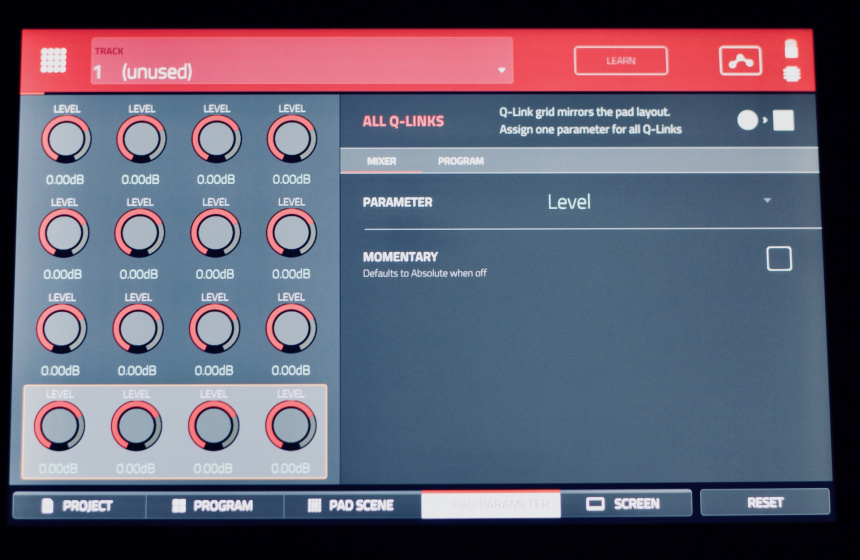
Task: Open the main menu grid icon
Action: tap(53, 60)
